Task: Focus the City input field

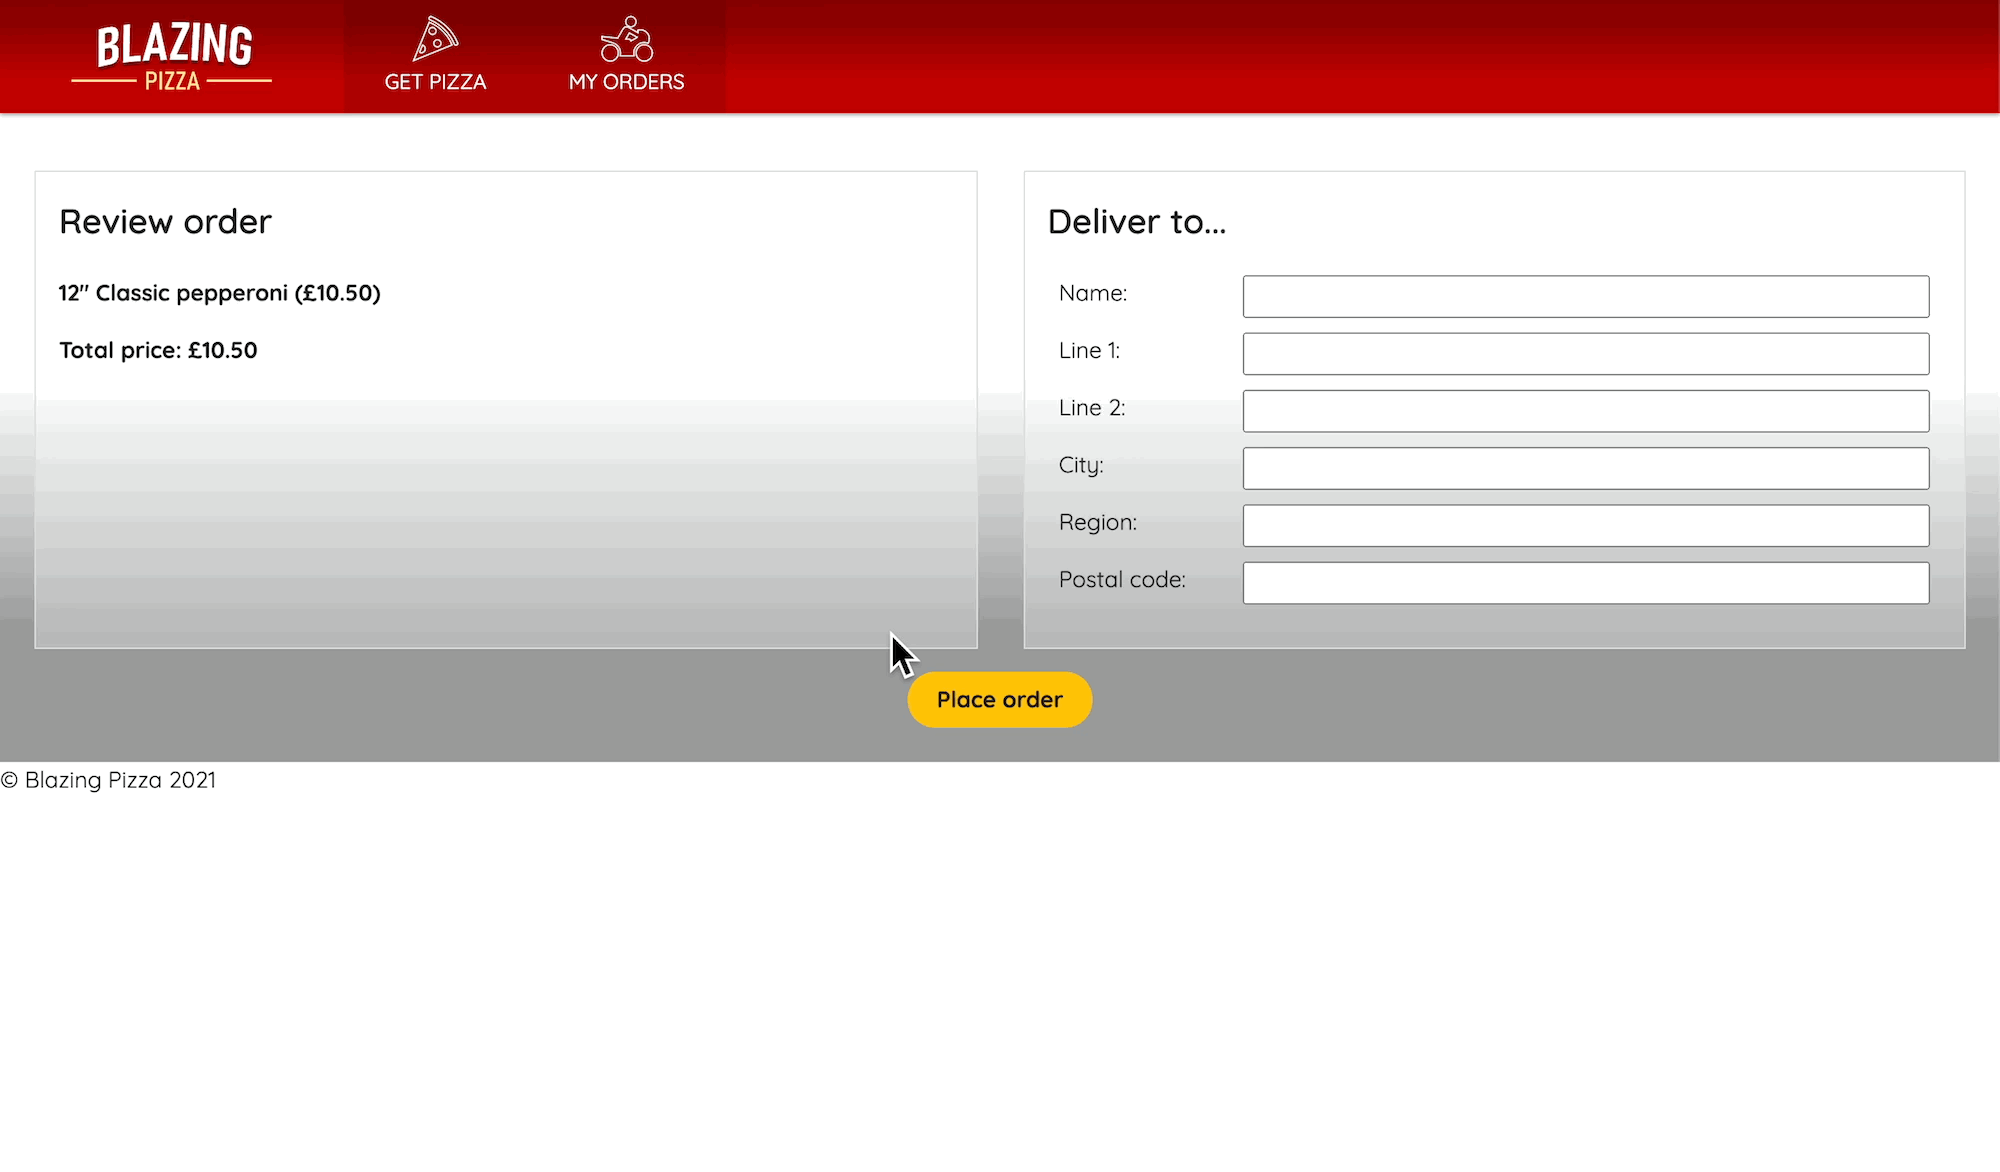Action: [x=1586, y=468]
